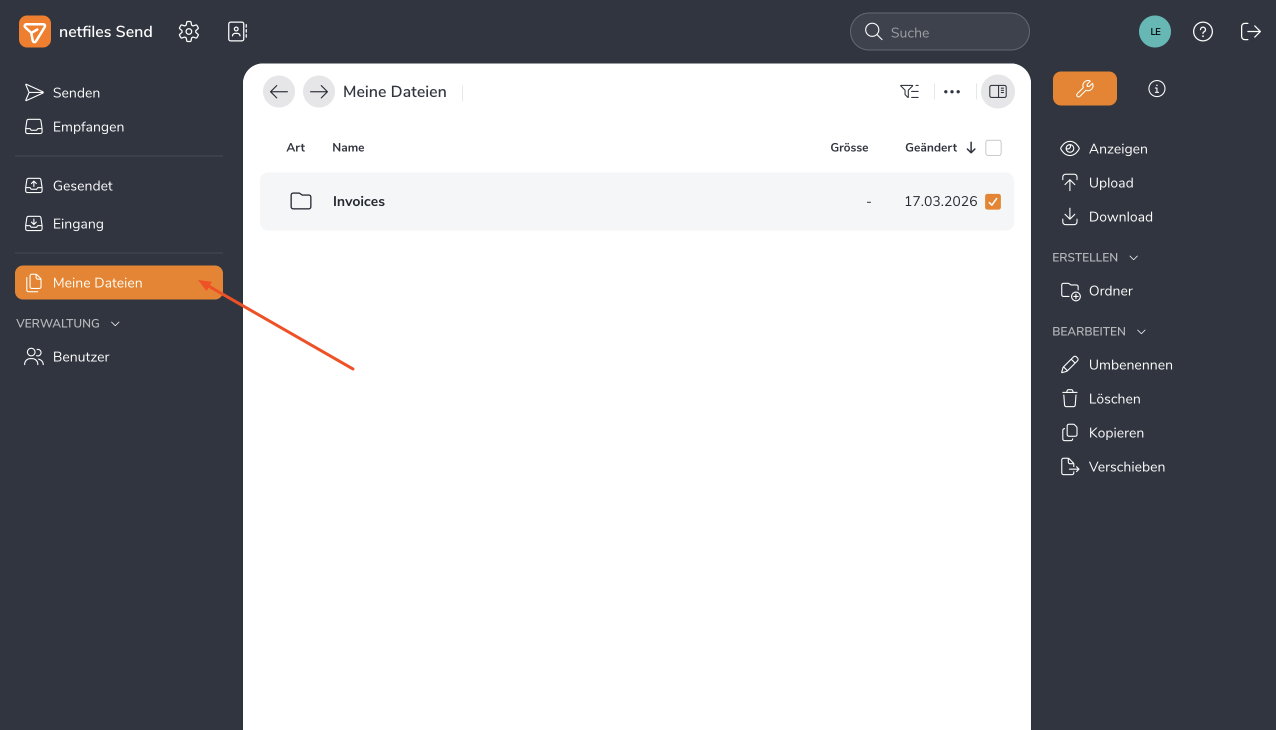Click the Suche search field
1276x730 pixels.
[x=950, y=32]
